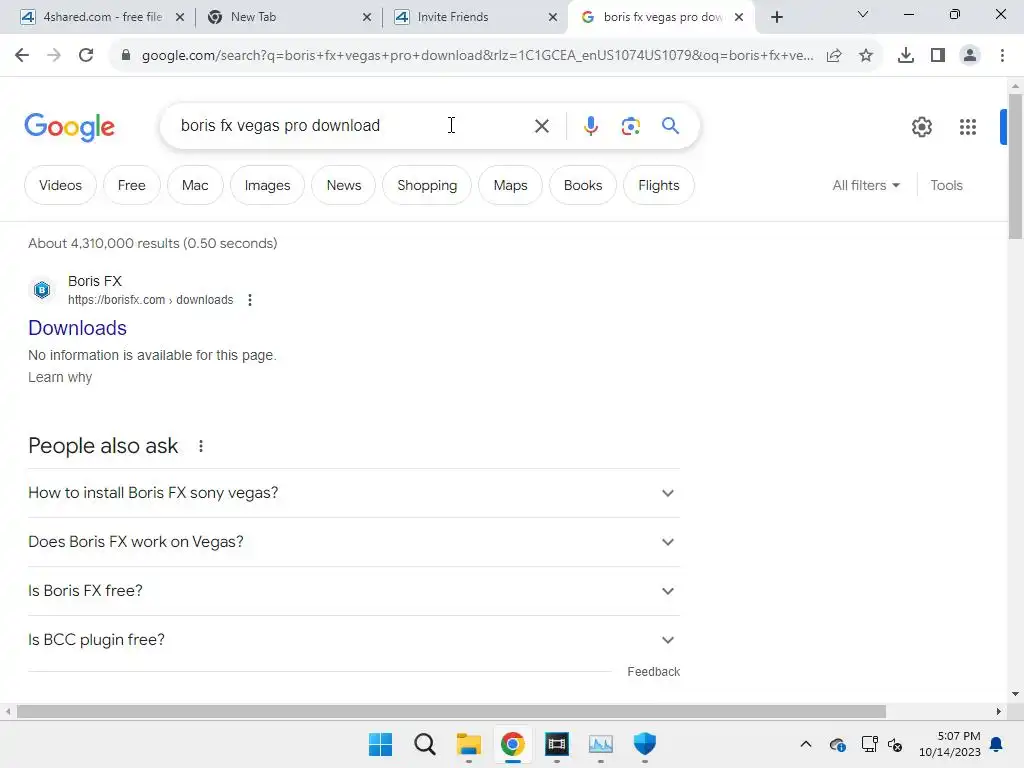Screen dimensions: 1024x768
Task: Open Chrome downloads tray icon
Action: point(905,56)
